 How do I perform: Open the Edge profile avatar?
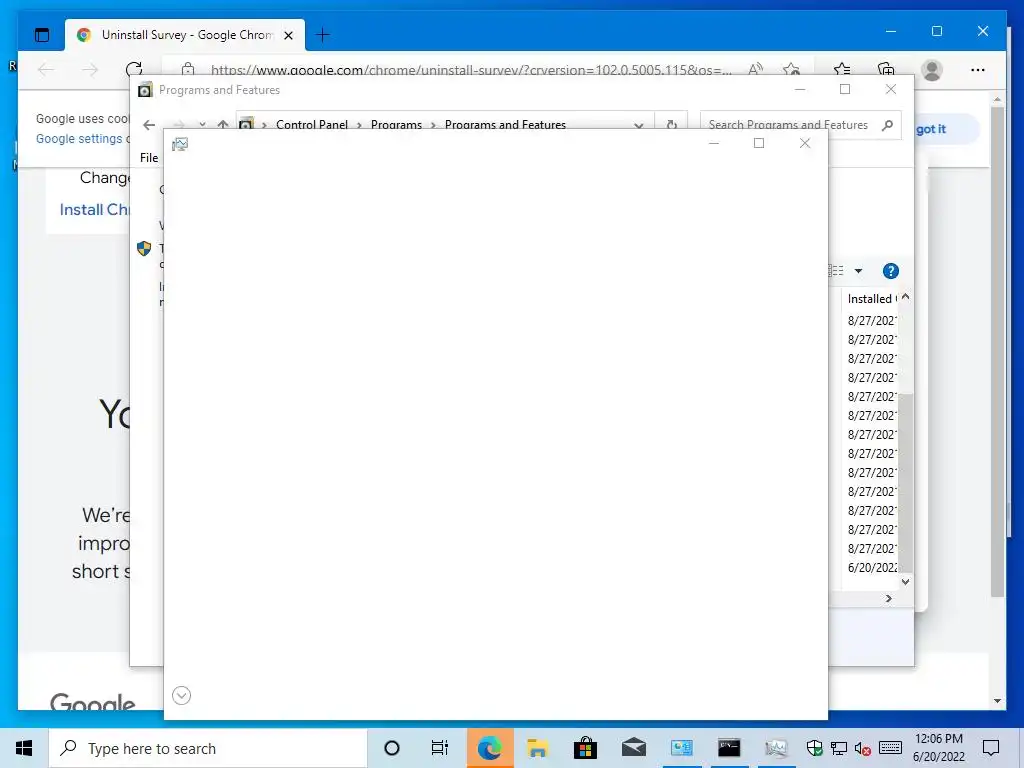[x=932, y=70]
